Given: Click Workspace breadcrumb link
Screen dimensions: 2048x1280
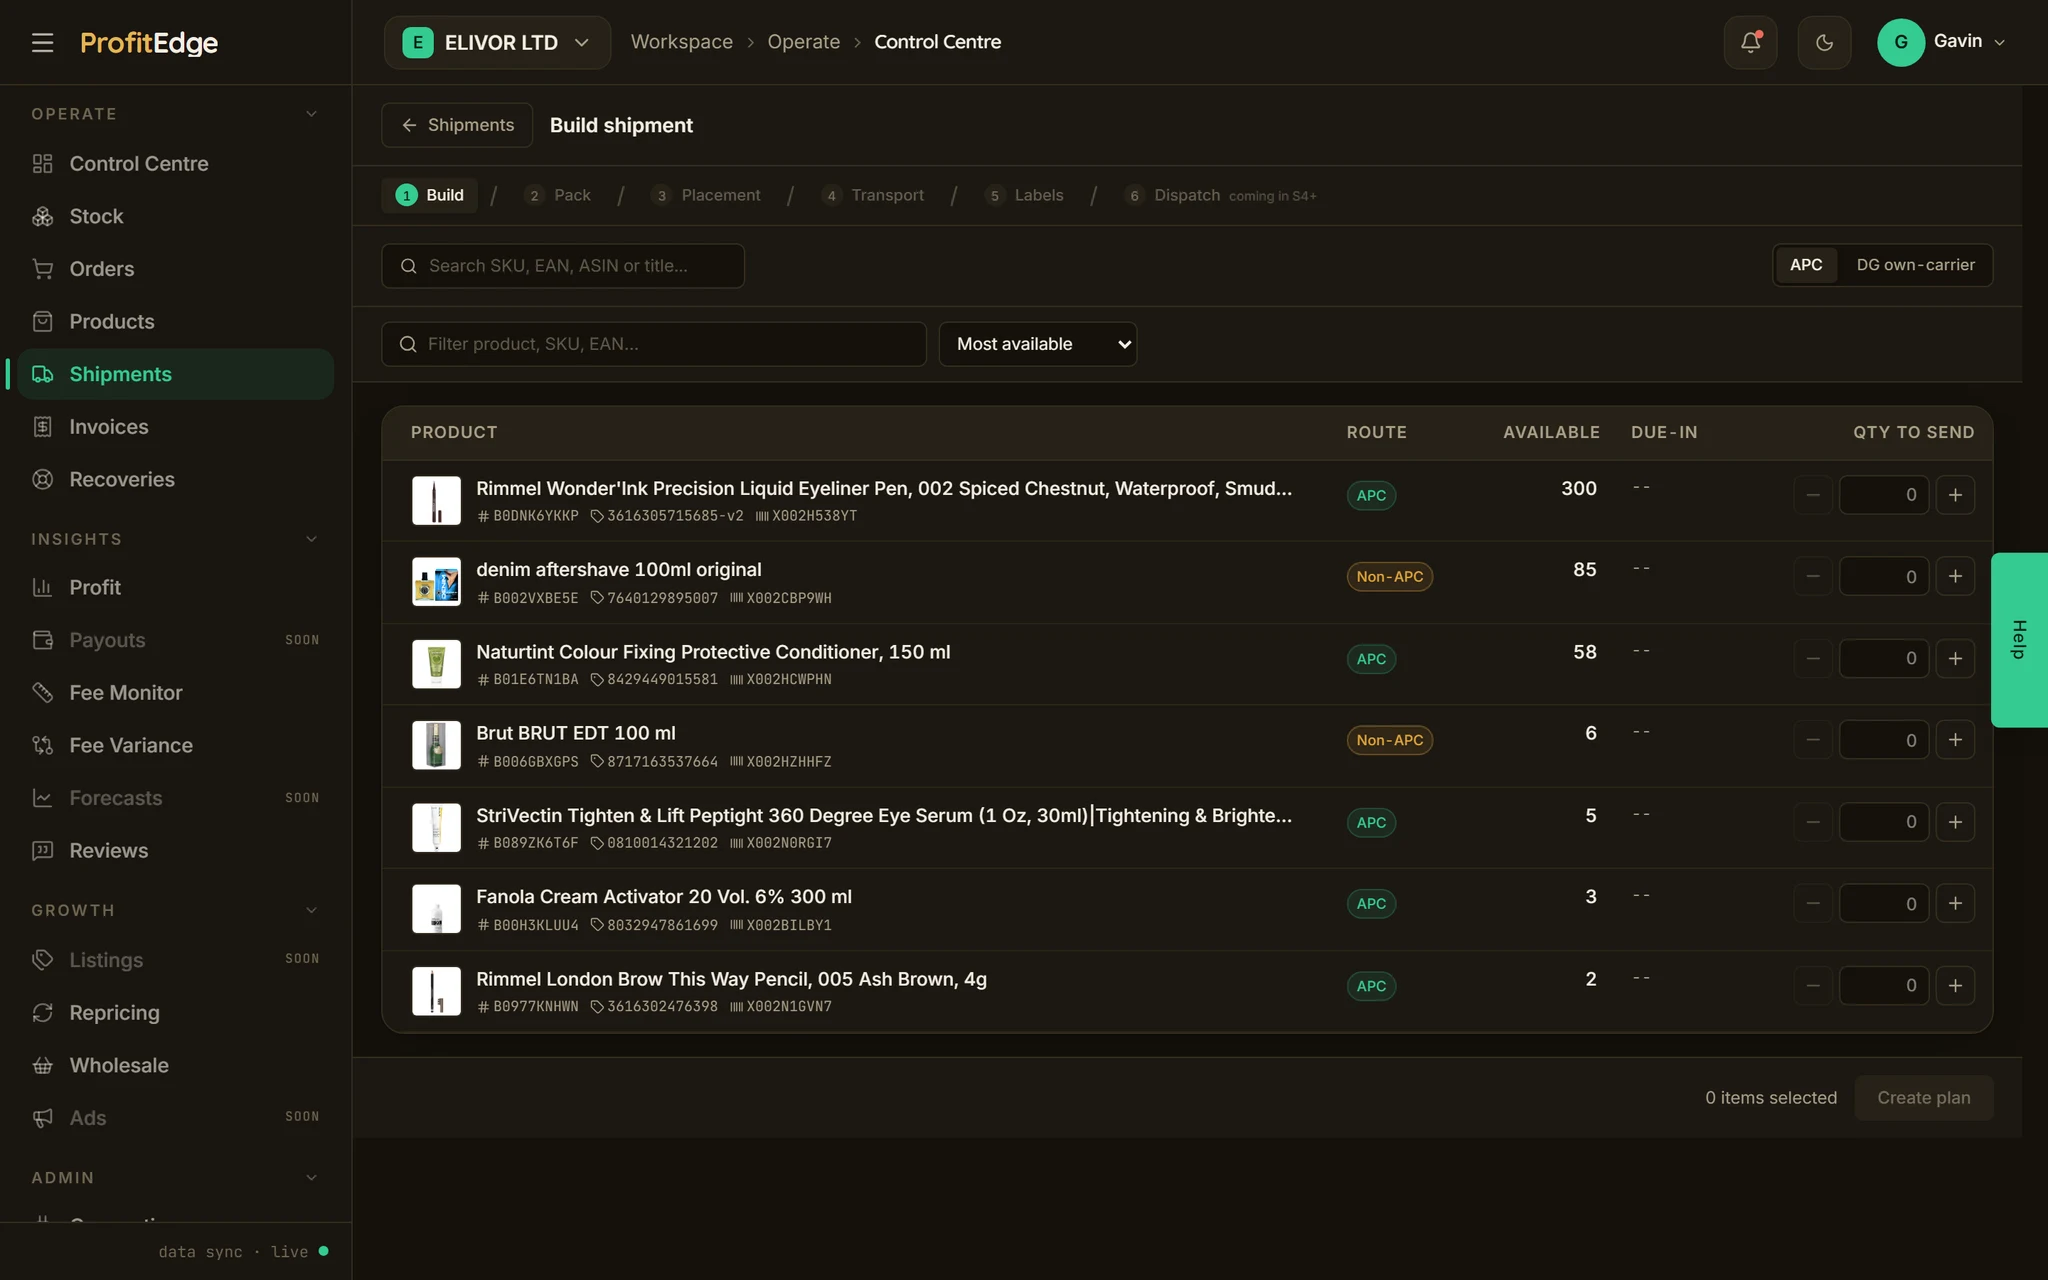Looking at the screenshot, I should (x=681, y=42).
